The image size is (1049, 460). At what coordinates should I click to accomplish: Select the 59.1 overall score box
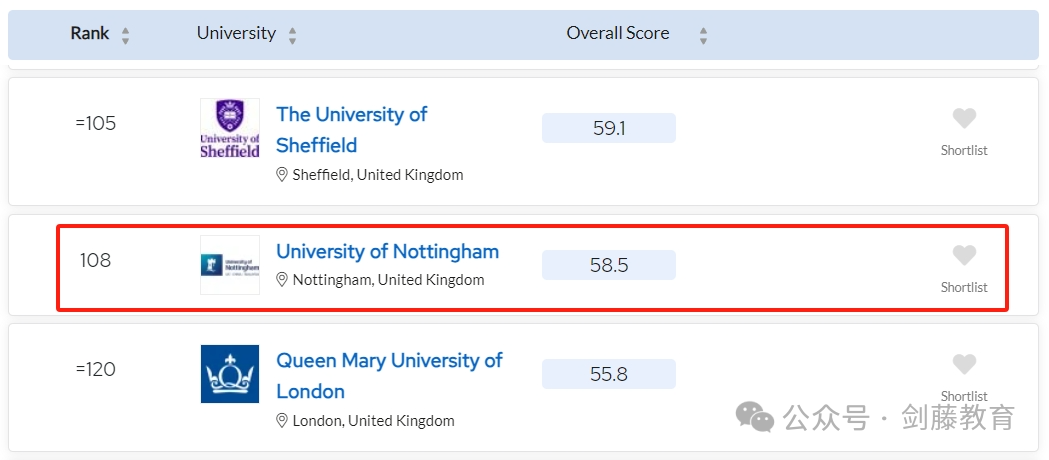click(x=609, y=128)
